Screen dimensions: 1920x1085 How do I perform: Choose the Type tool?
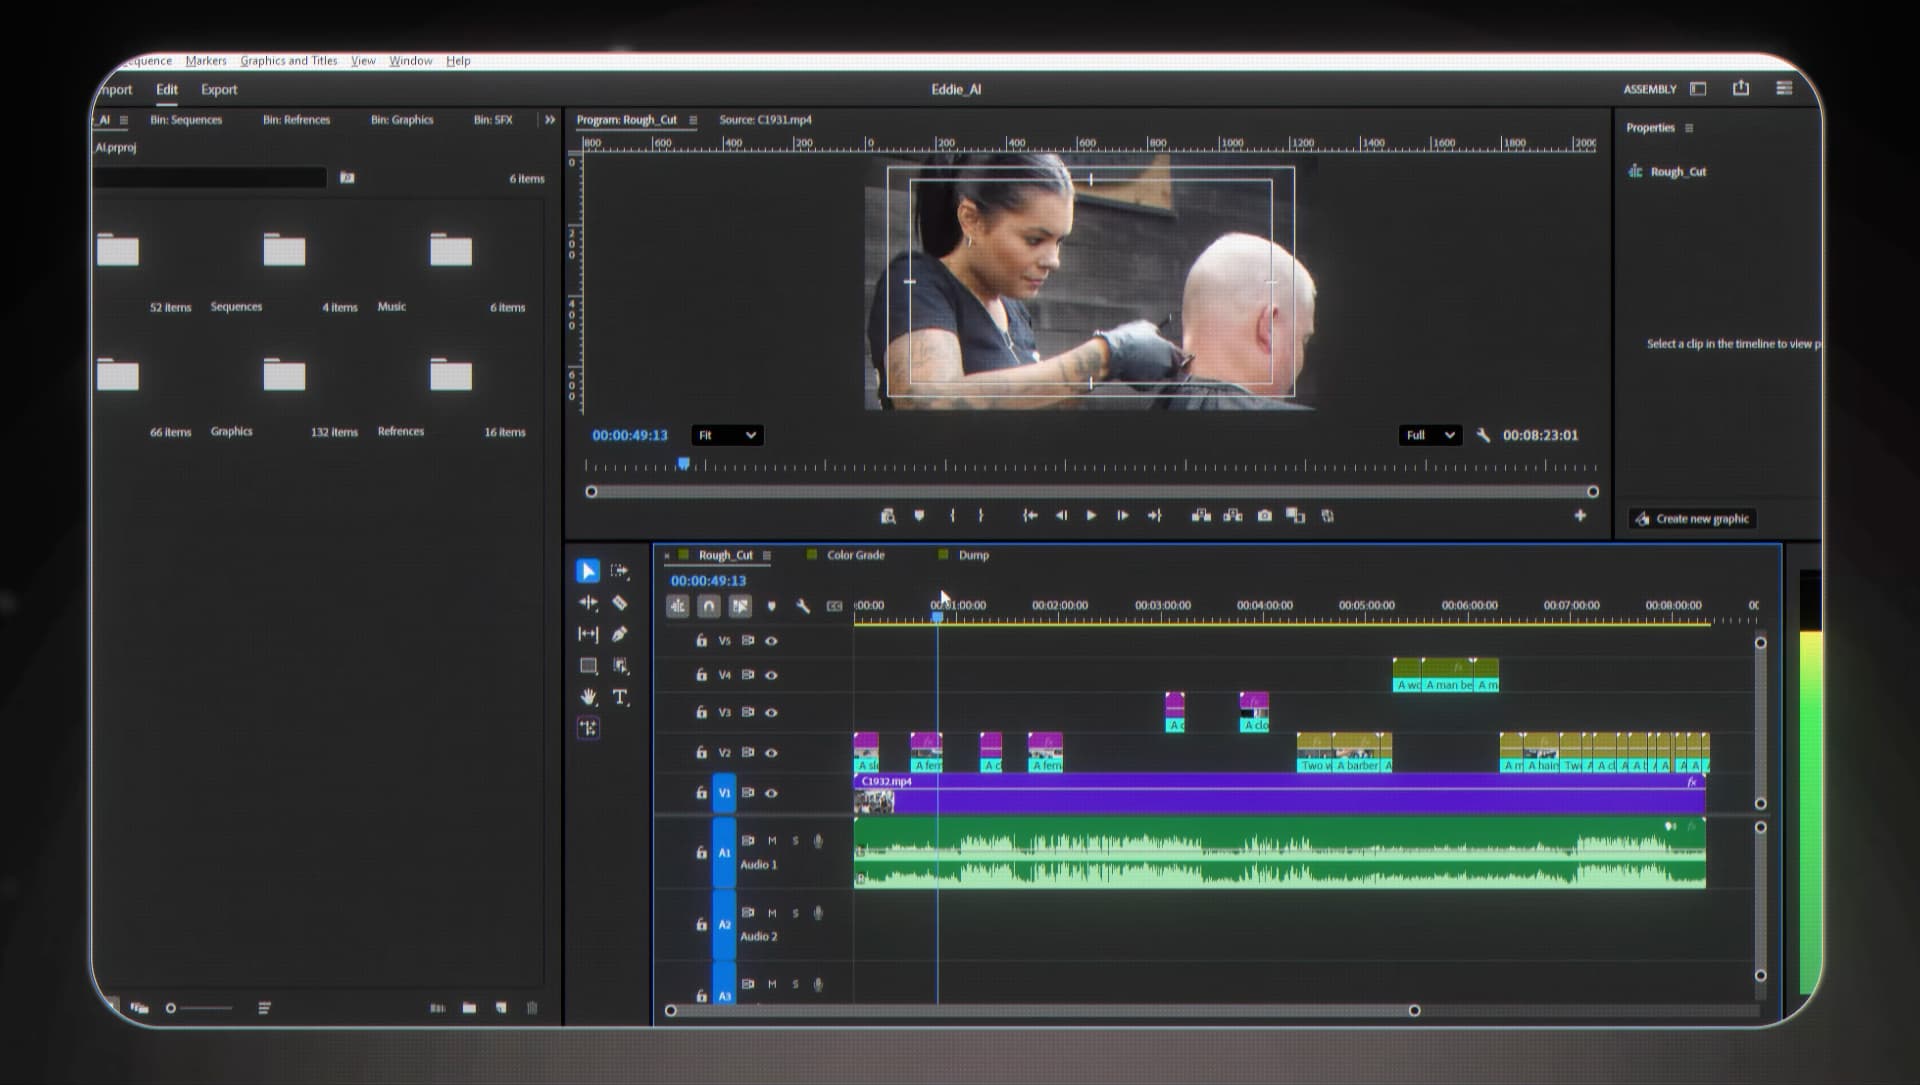(x=620, y=699)
